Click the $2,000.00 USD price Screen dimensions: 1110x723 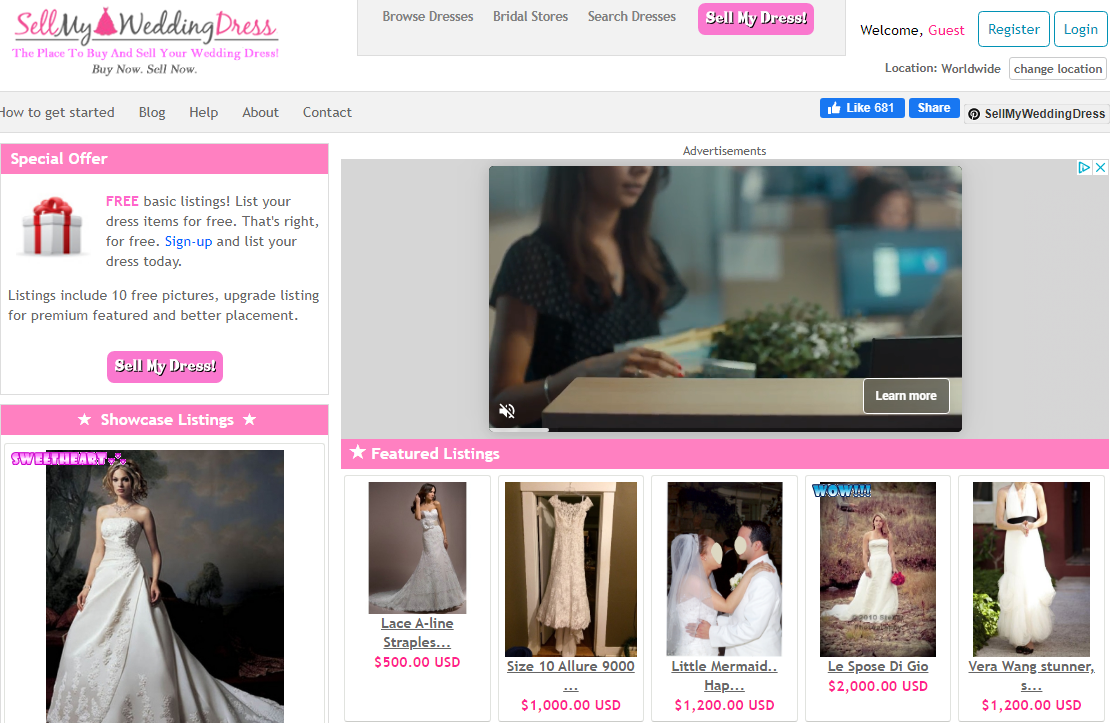coord(878,686)
